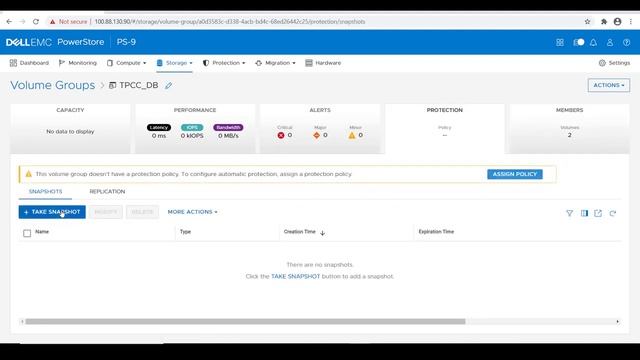Select the MEMBERS card
Image resolution: width=640 pixels, height=360 pixels.
coord(569,129)
